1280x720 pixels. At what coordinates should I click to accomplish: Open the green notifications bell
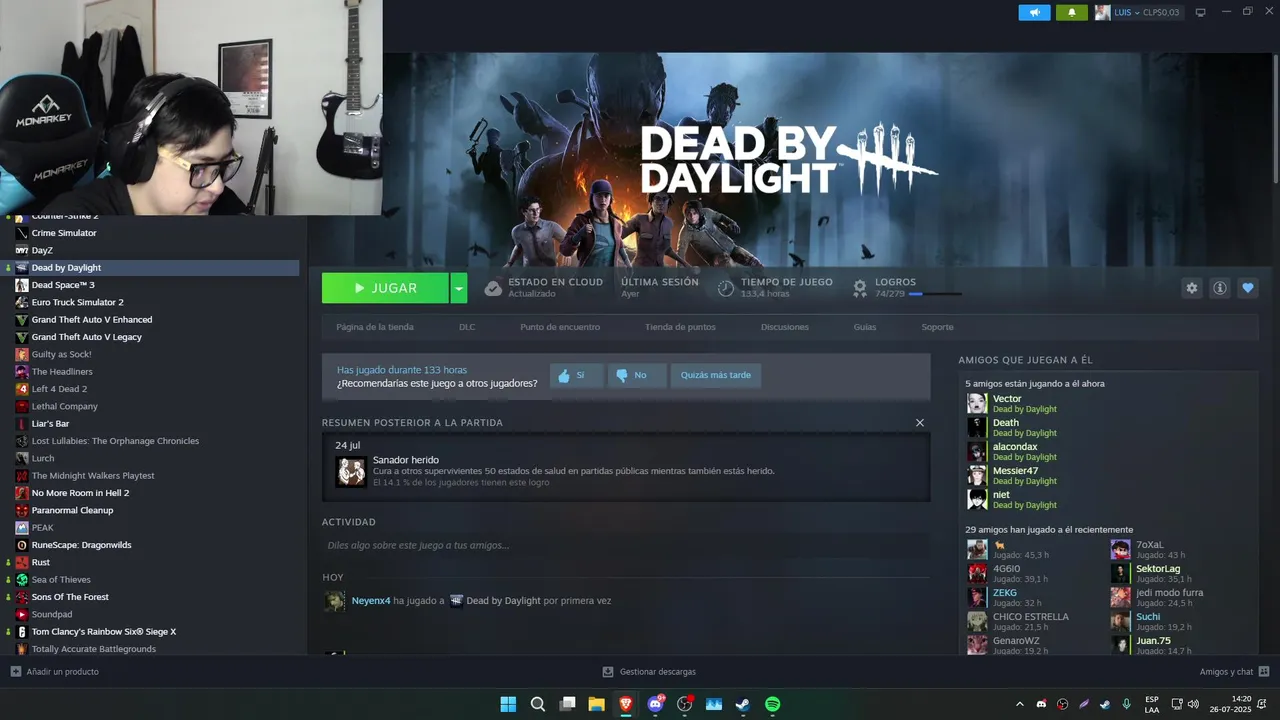[1071, 12]
